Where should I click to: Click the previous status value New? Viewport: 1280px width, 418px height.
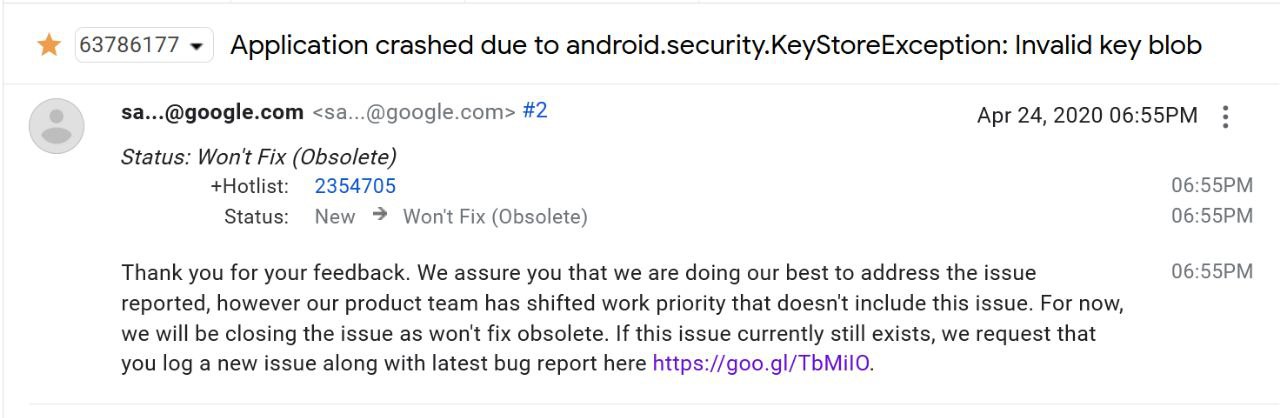(x=335, y=217)
